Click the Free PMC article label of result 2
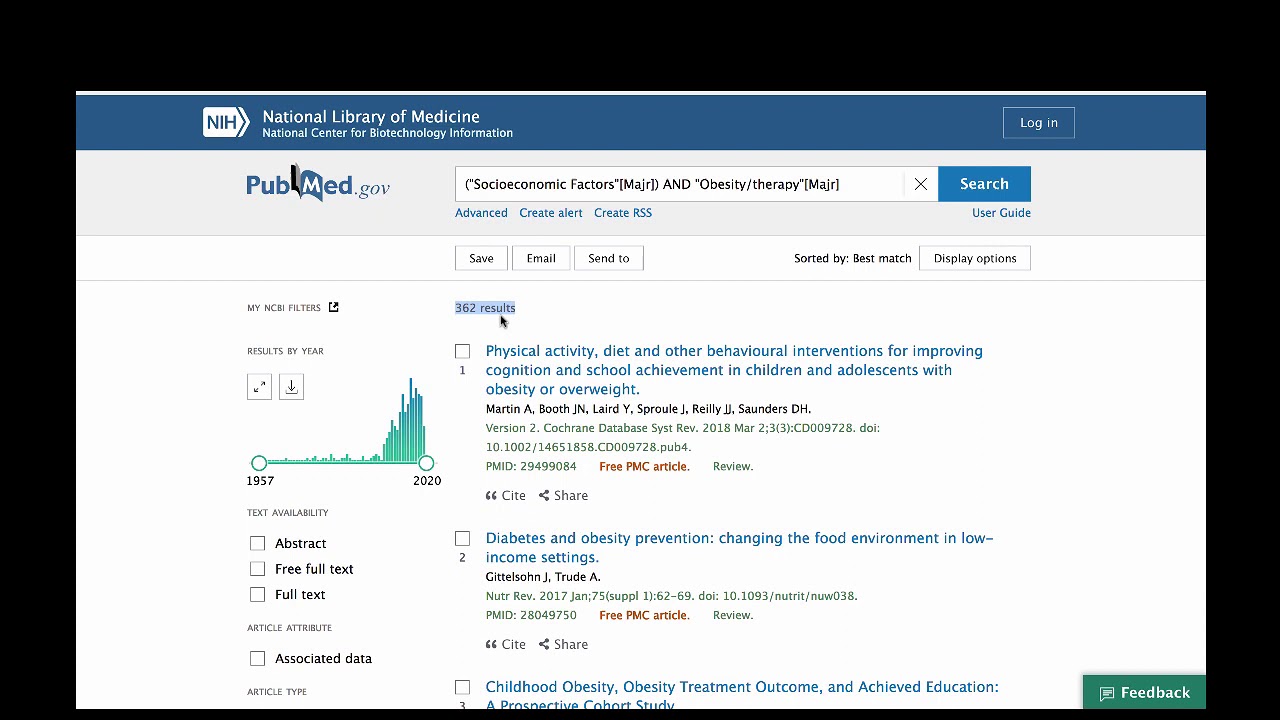The width and height of the screenshot is (1280, 720). (644, 615)
